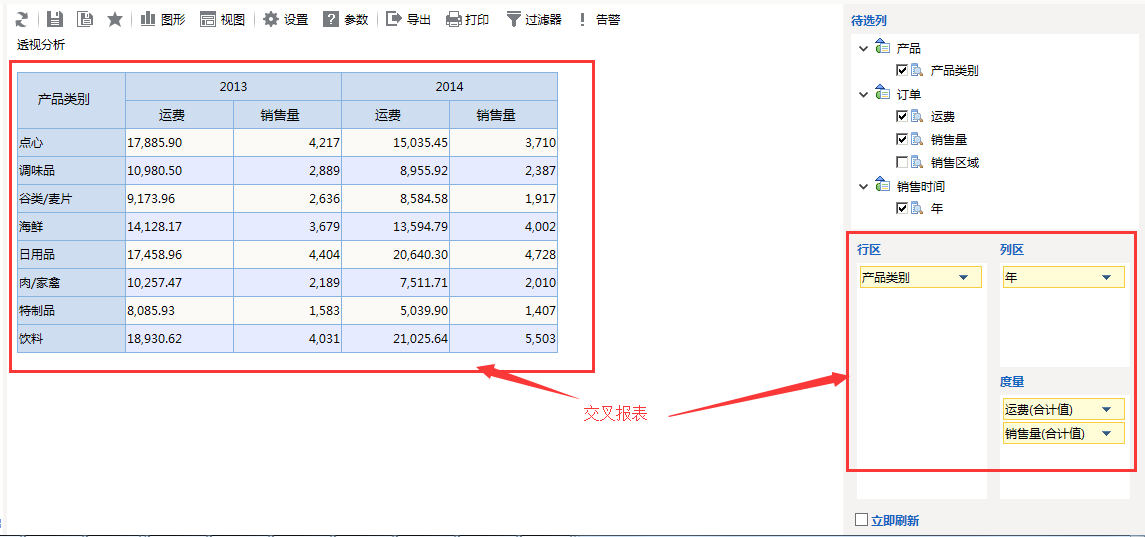The width and height of the screenshot is (1145, 537).
Task: Open dropdown arrow on 年 column field
Action: [x=1106, y=278]
